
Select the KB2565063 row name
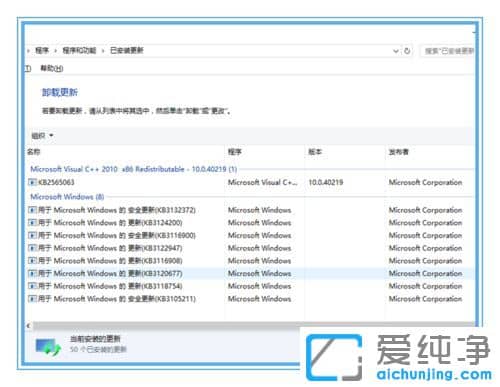point(56,182)
